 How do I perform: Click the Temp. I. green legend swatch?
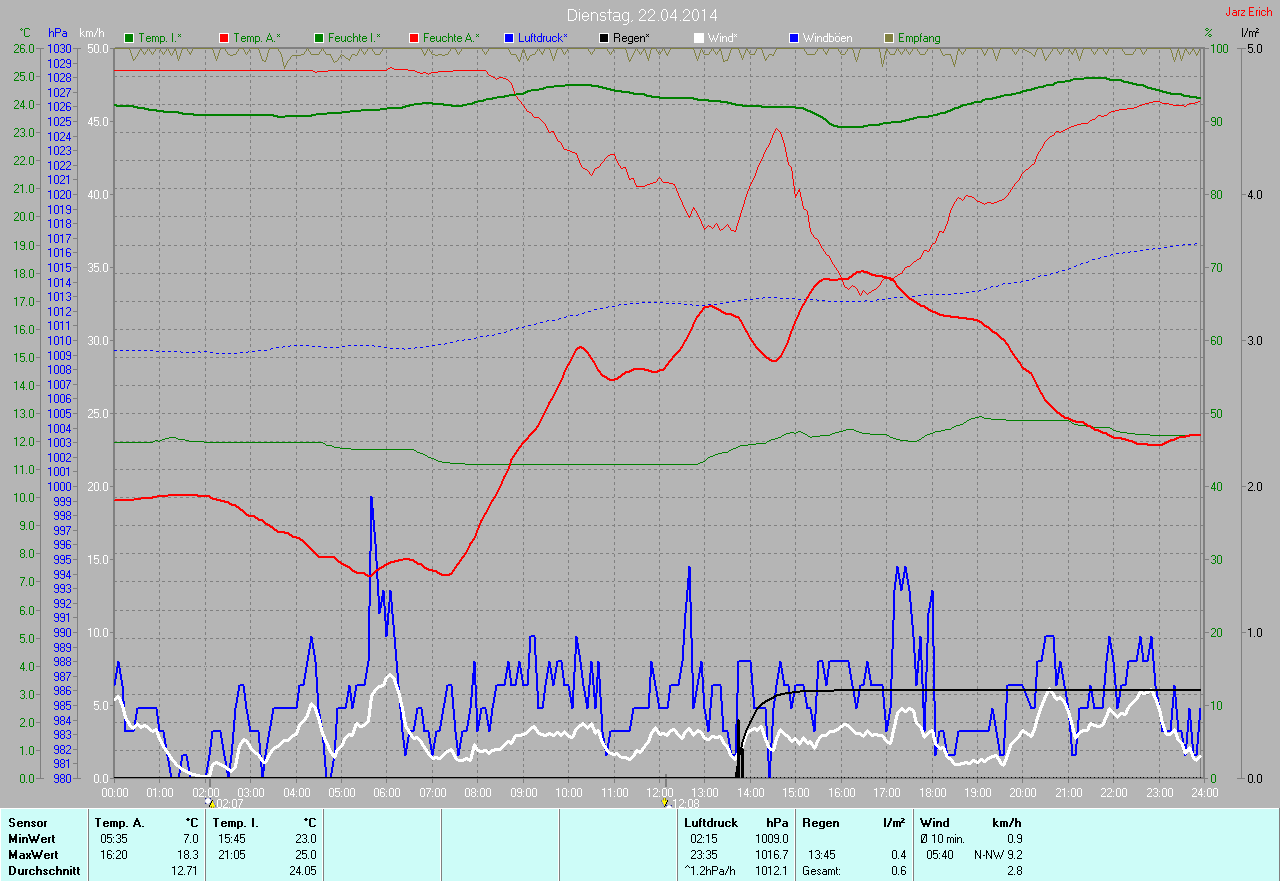[129, 38]
